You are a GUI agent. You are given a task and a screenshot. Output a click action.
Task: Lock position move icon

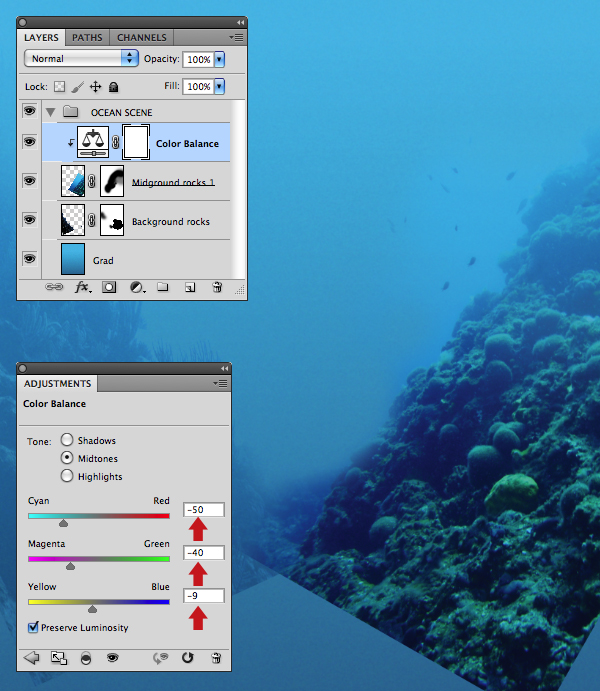pyautogui.click(x=96, y=87)
